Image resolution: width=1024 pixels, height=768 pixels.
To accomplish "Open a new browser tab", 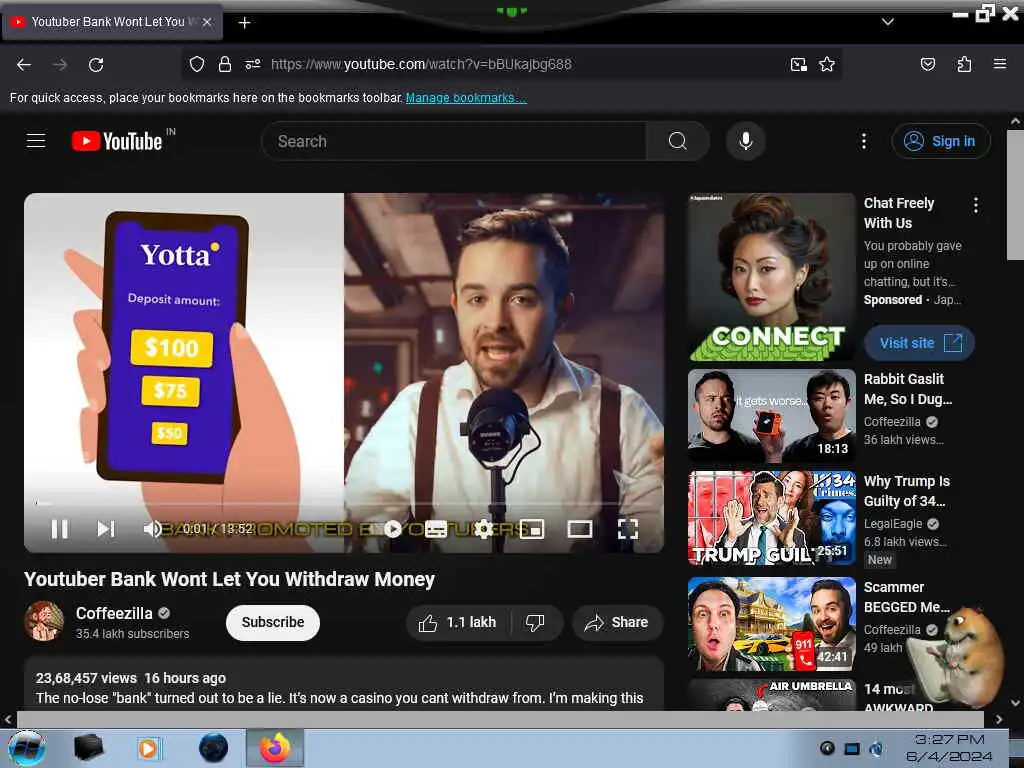I will [x=244, y=23].
